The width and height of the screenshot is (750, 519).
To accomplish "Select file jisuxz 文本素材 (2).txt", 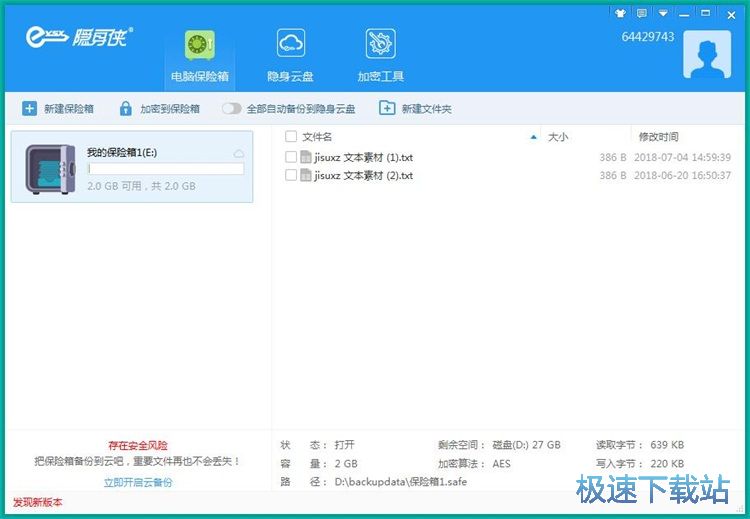I will pos(364,176).
